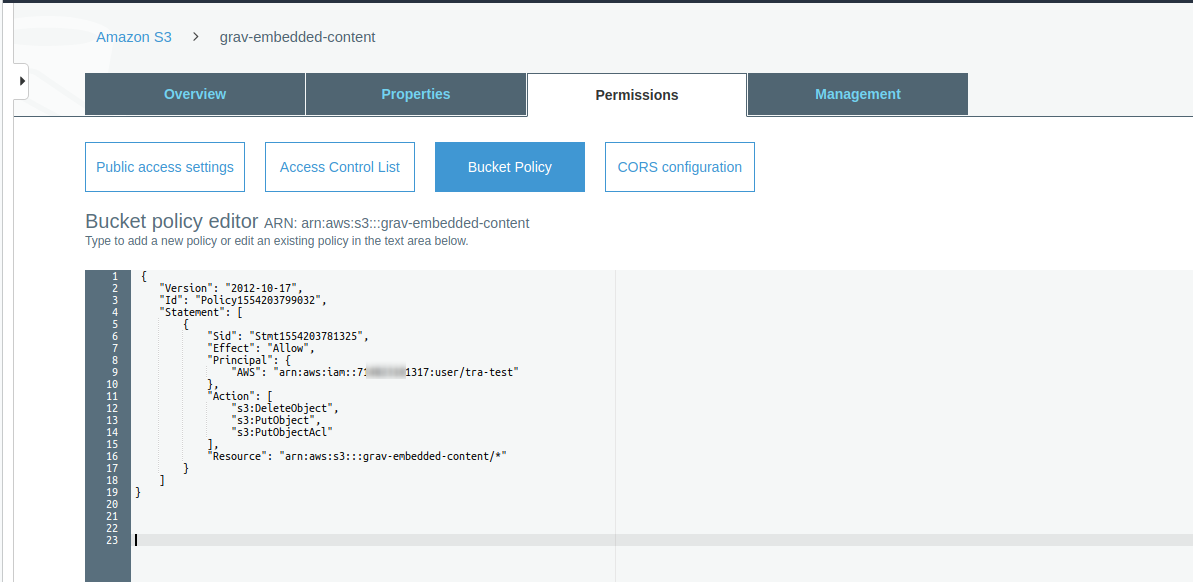Viewport: 1193px width, 582px height.
Task: Click the grav-embedded-content breadcrumb
Action: tap(297, 37)
